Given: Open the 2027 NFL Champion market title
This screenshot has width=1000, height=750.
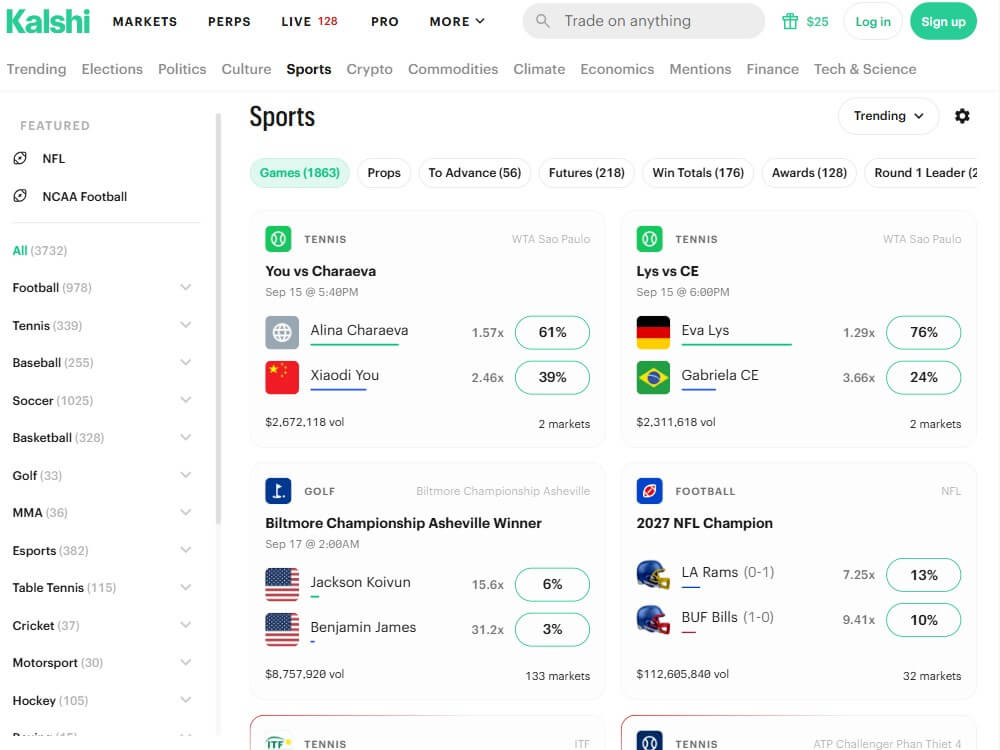Looking at the screenshot, I should click(x=704, y=523).
